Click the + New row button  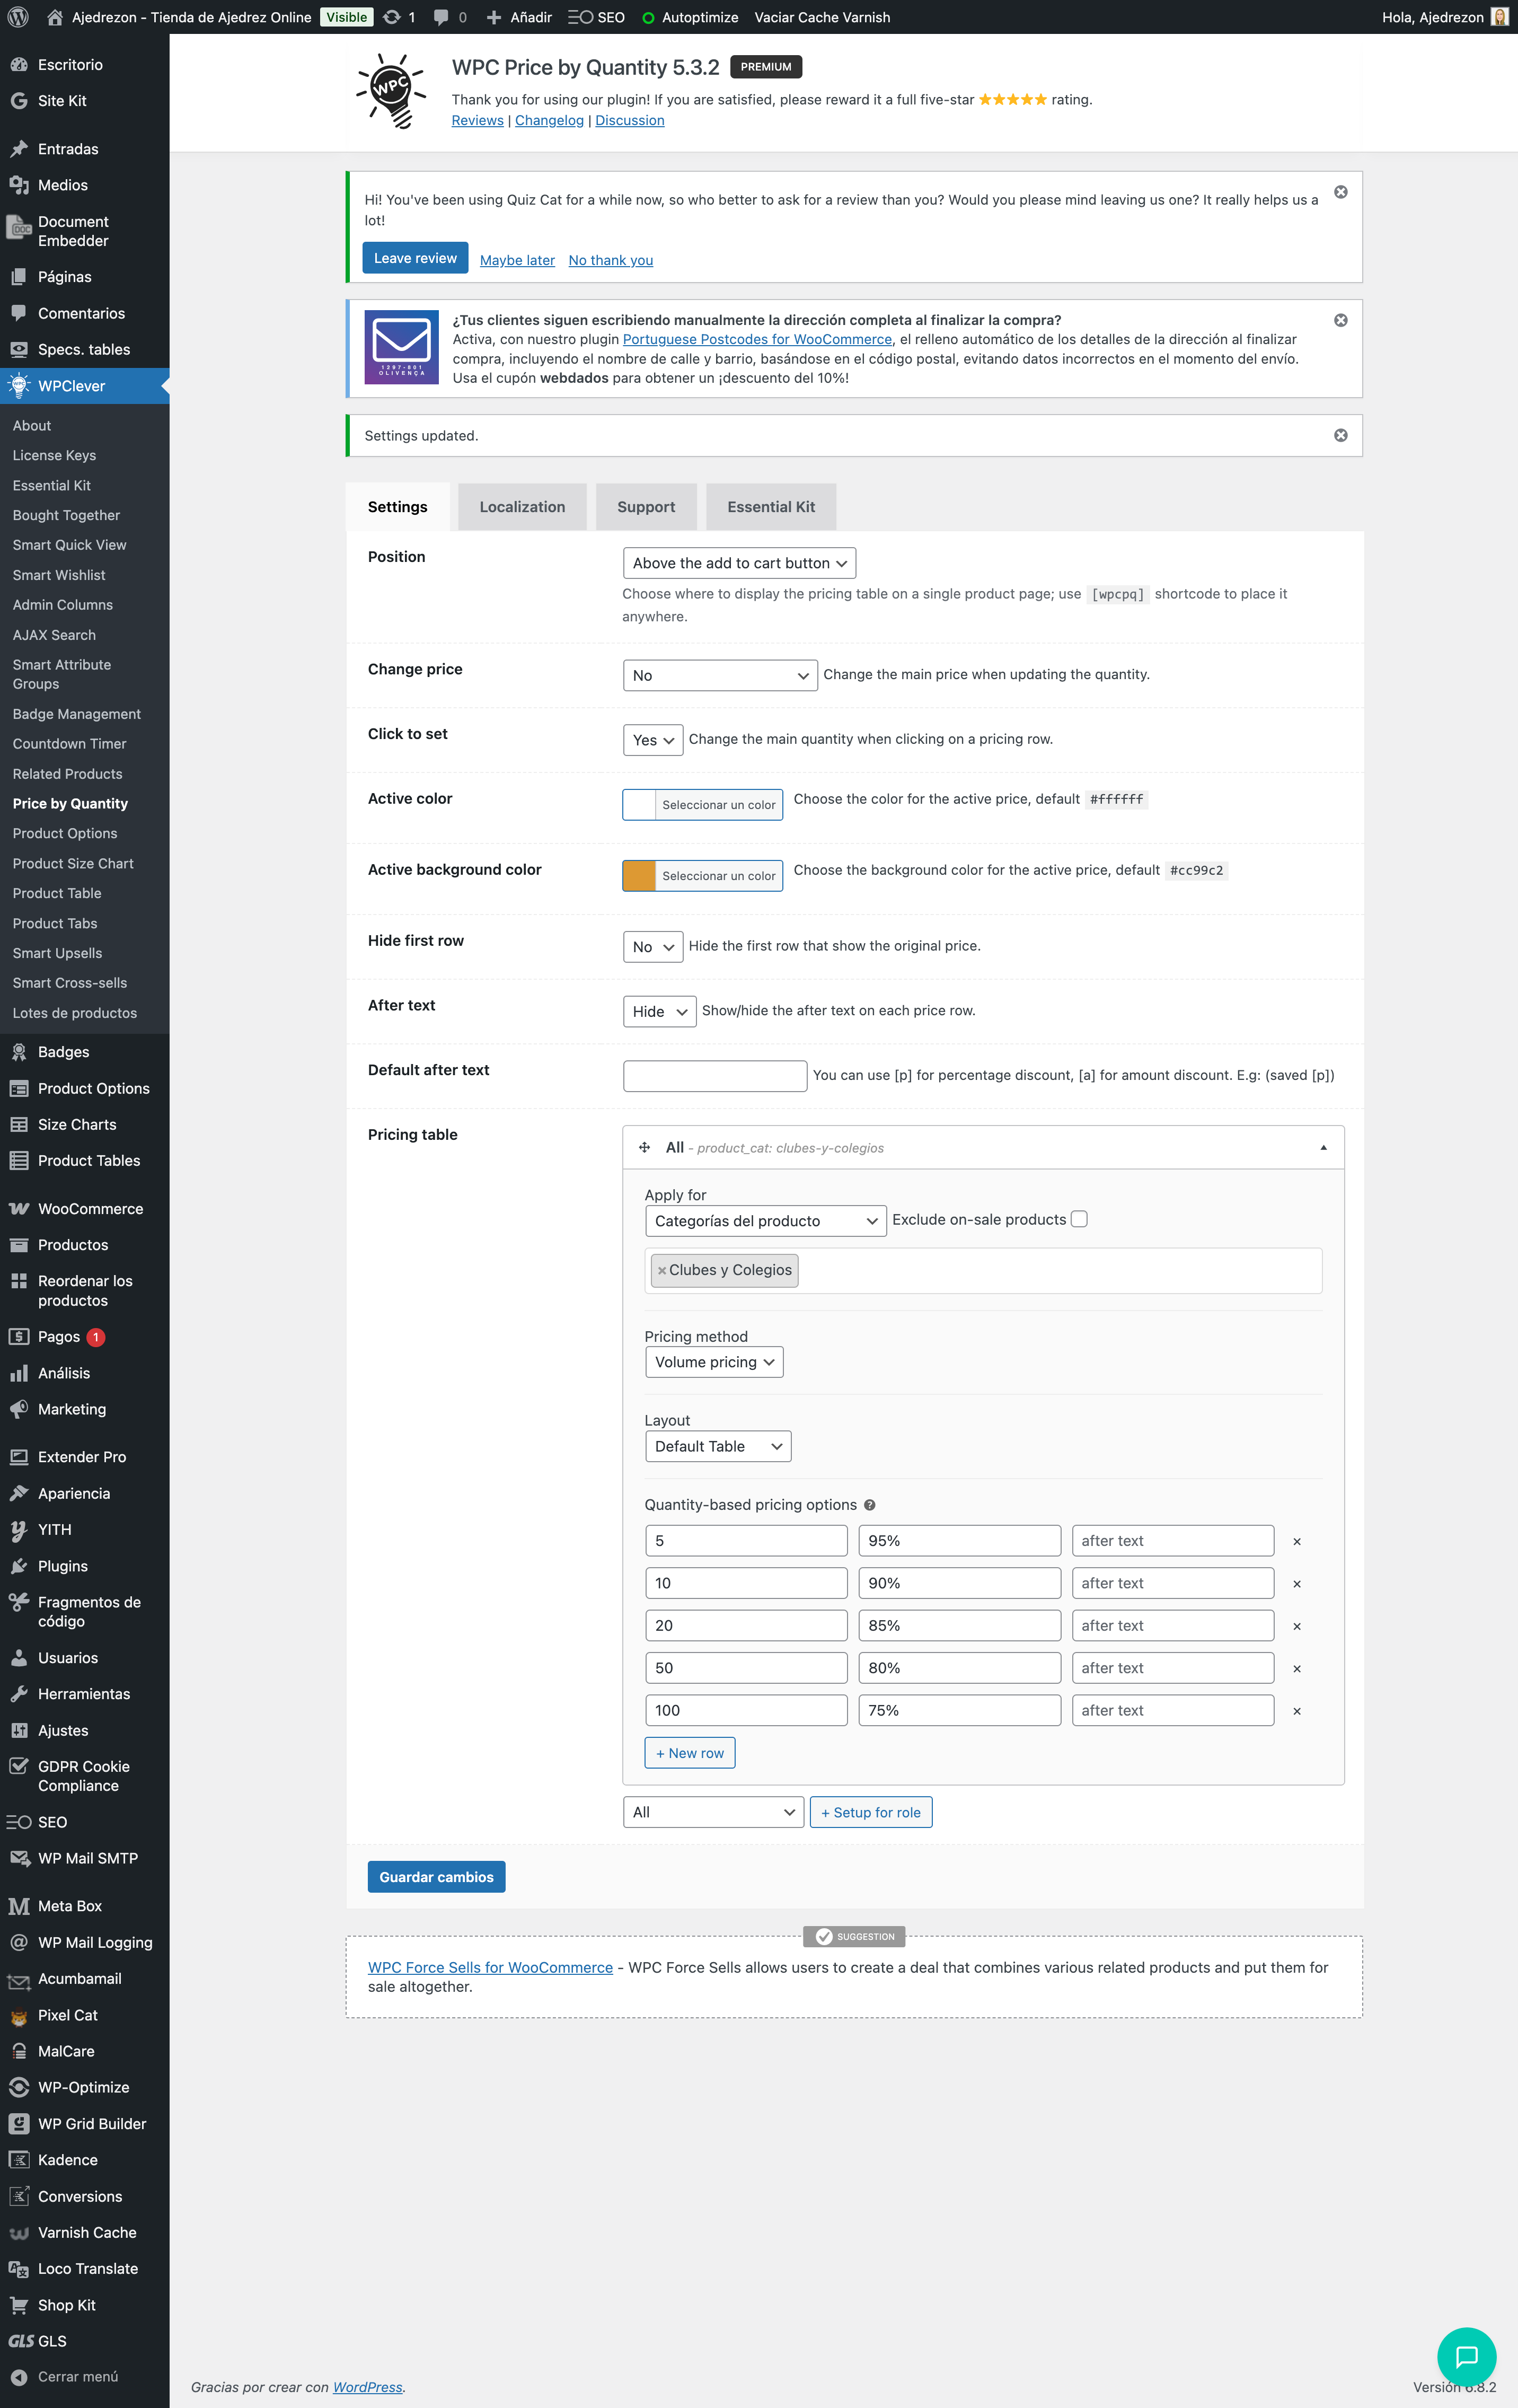click(690, 1753)
